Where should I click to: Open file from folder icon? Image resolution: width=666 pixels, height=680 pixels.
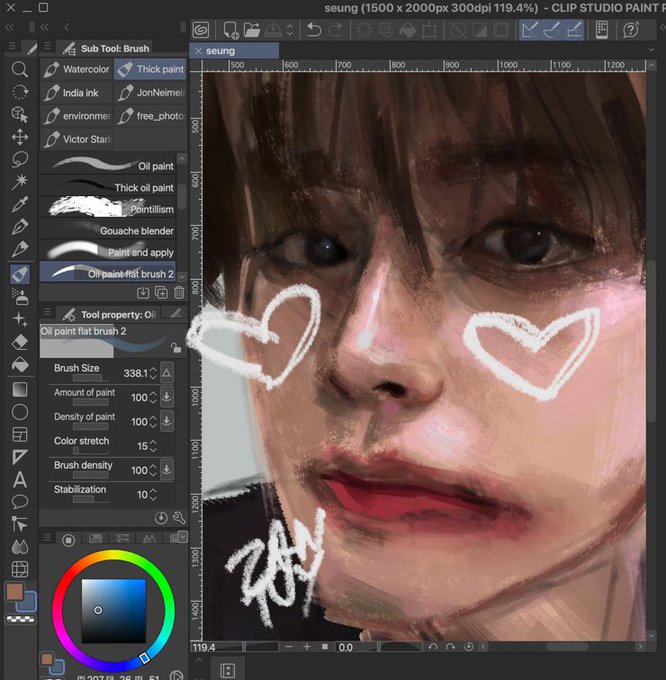251,30
